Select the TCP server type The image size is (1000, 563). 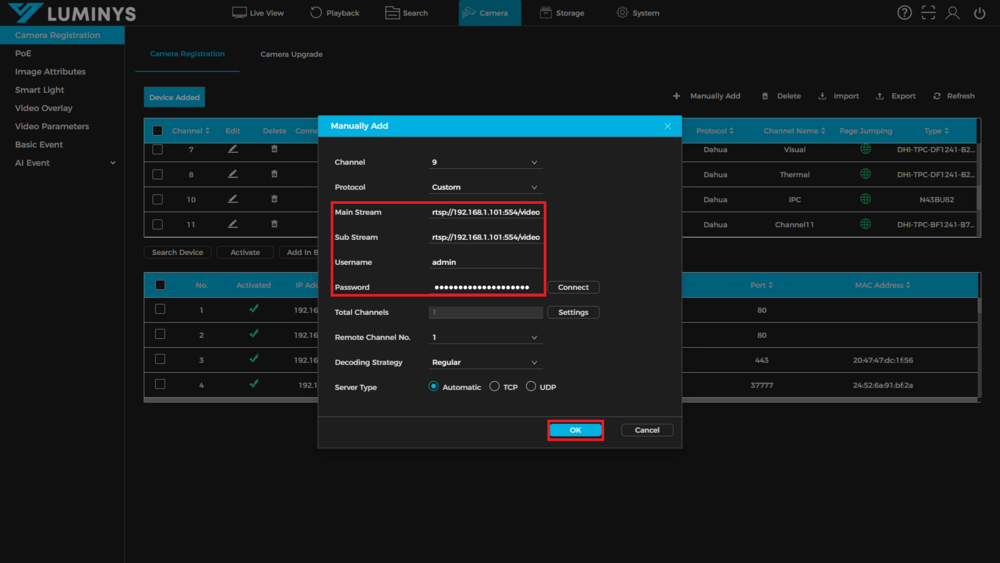pyautogui.click(x=495, y=387)
